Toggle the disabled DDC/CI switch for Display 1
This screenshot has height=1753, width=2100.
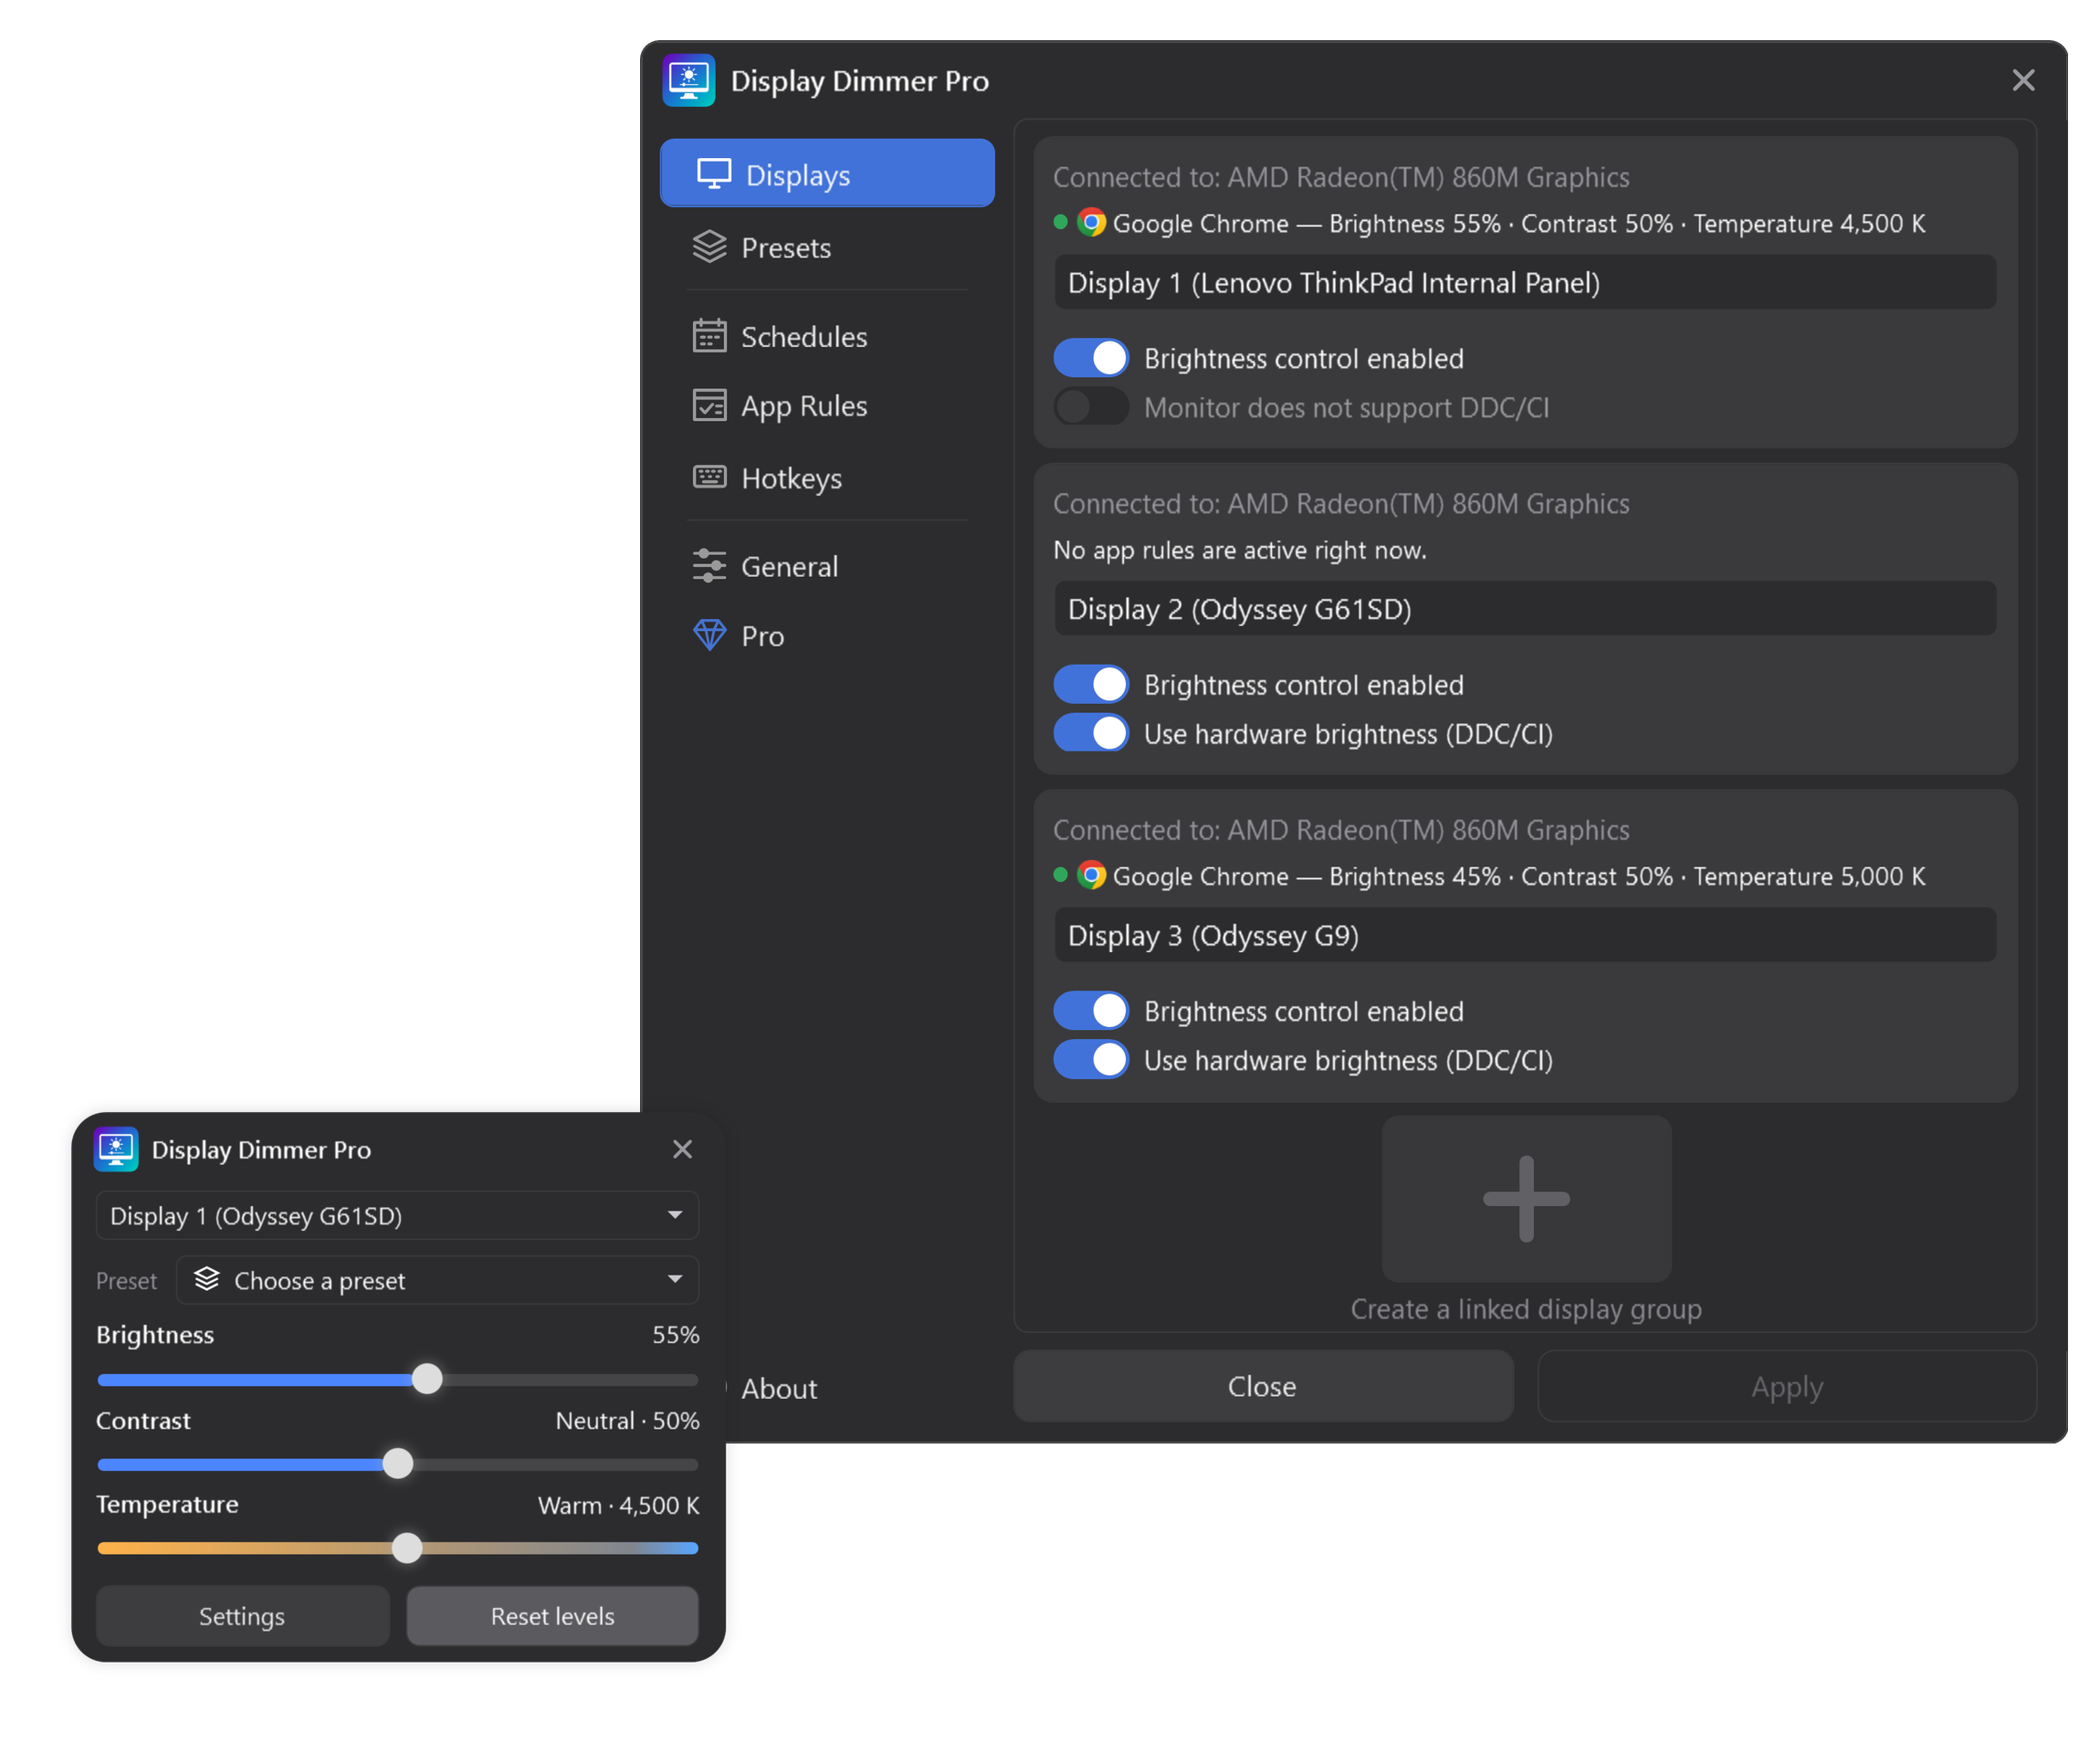tap(1091, 407)
